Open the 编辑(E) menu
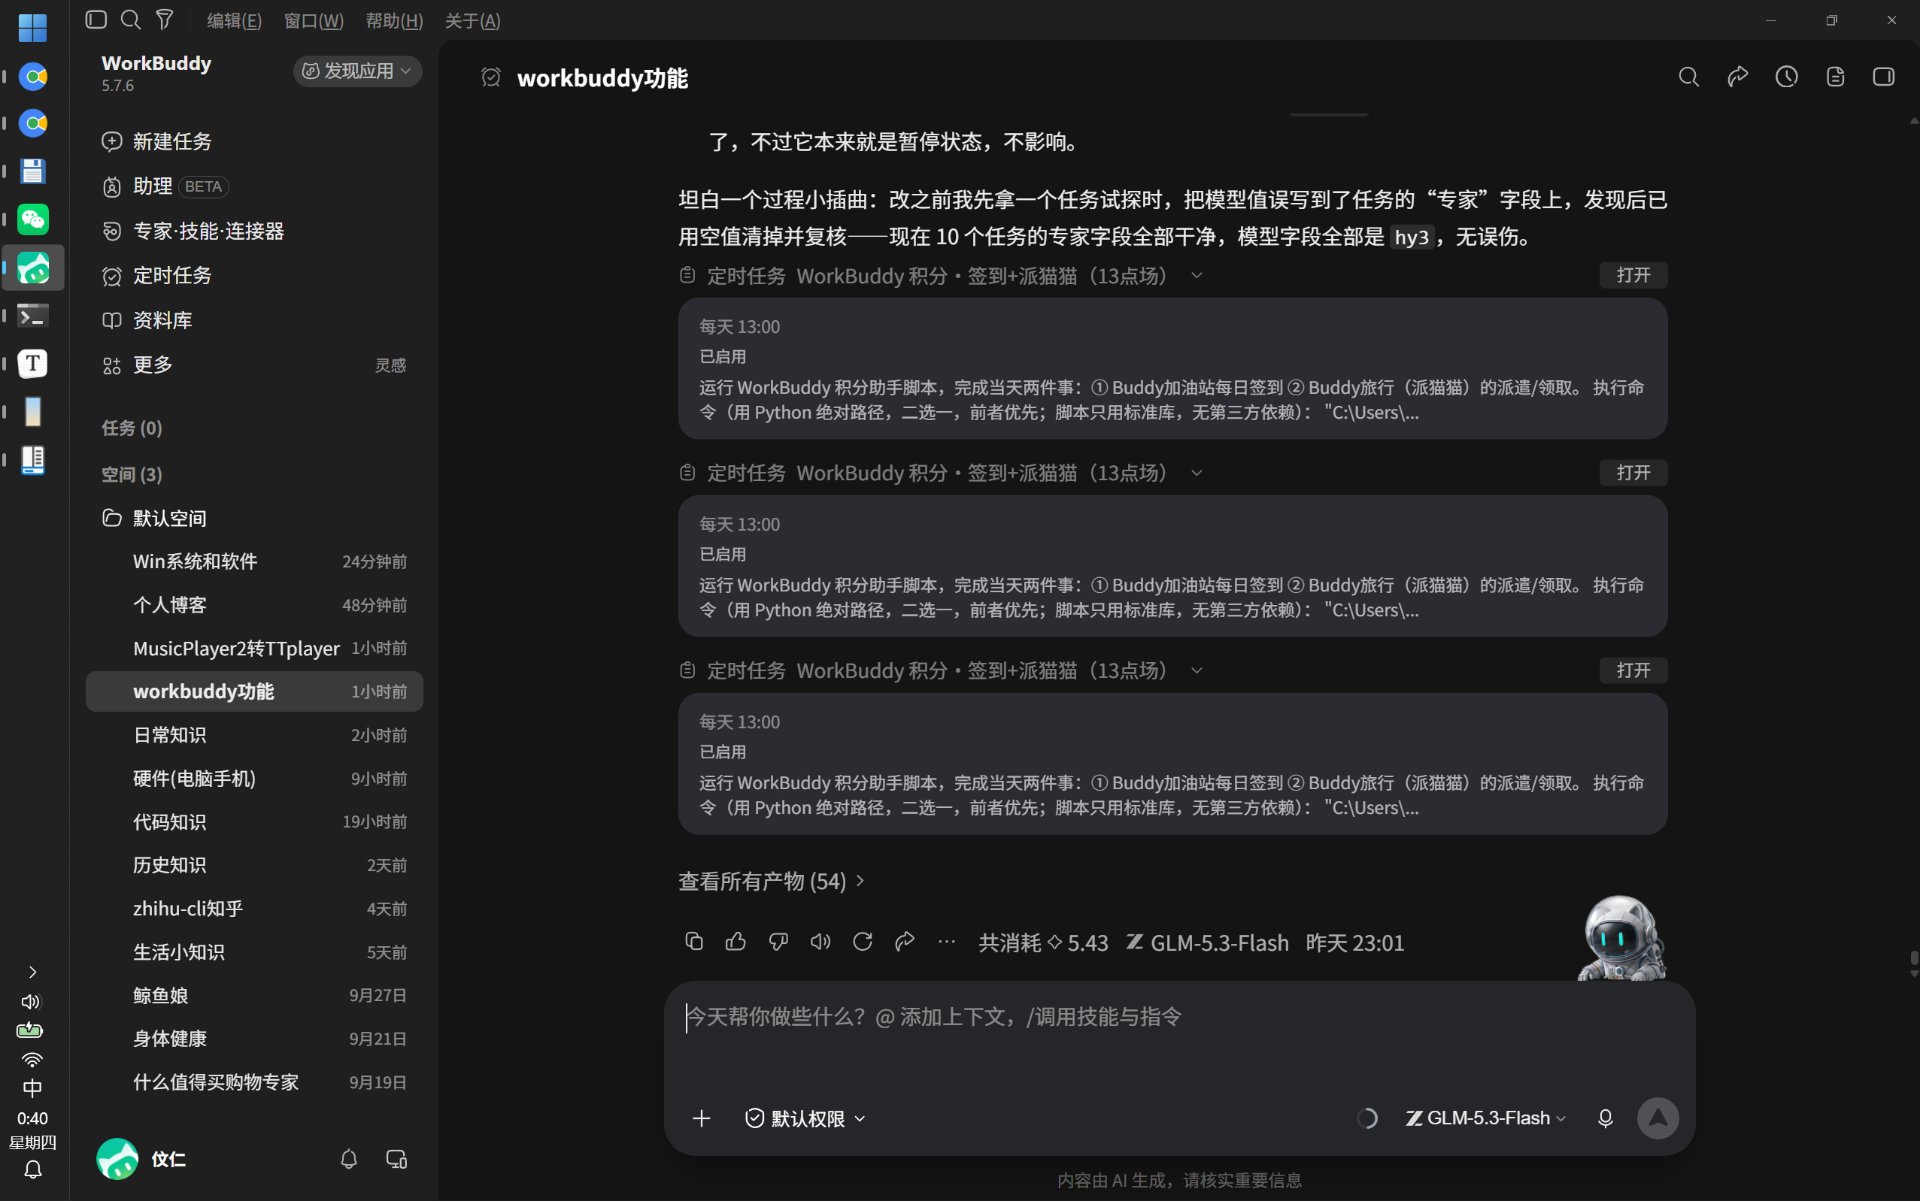Image resolution: width=1920 pixels, height=1201 pixels. pos(234,20)
